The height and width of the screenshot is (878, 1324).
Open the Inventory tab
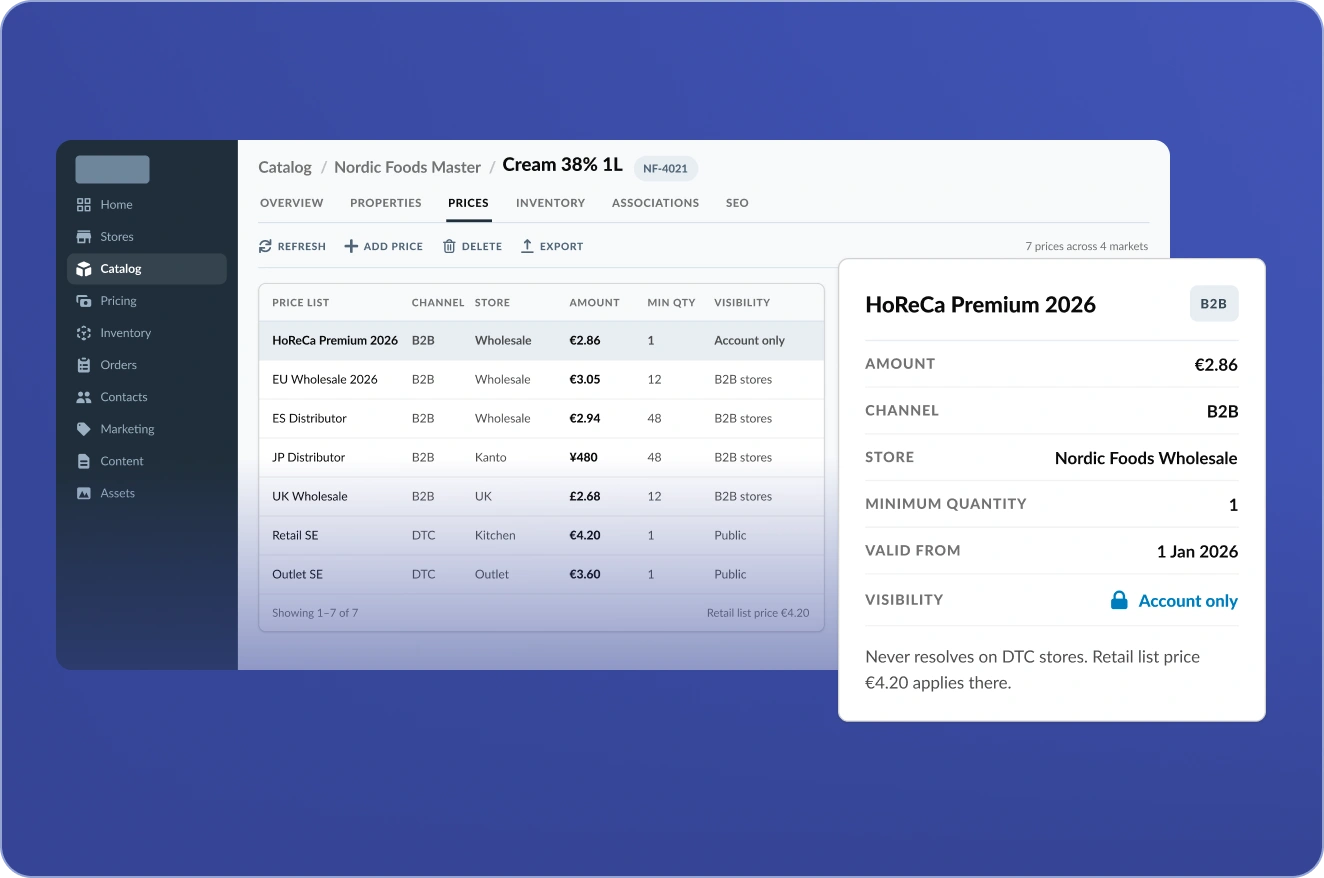pyautogui.click(x=550, y=203)
